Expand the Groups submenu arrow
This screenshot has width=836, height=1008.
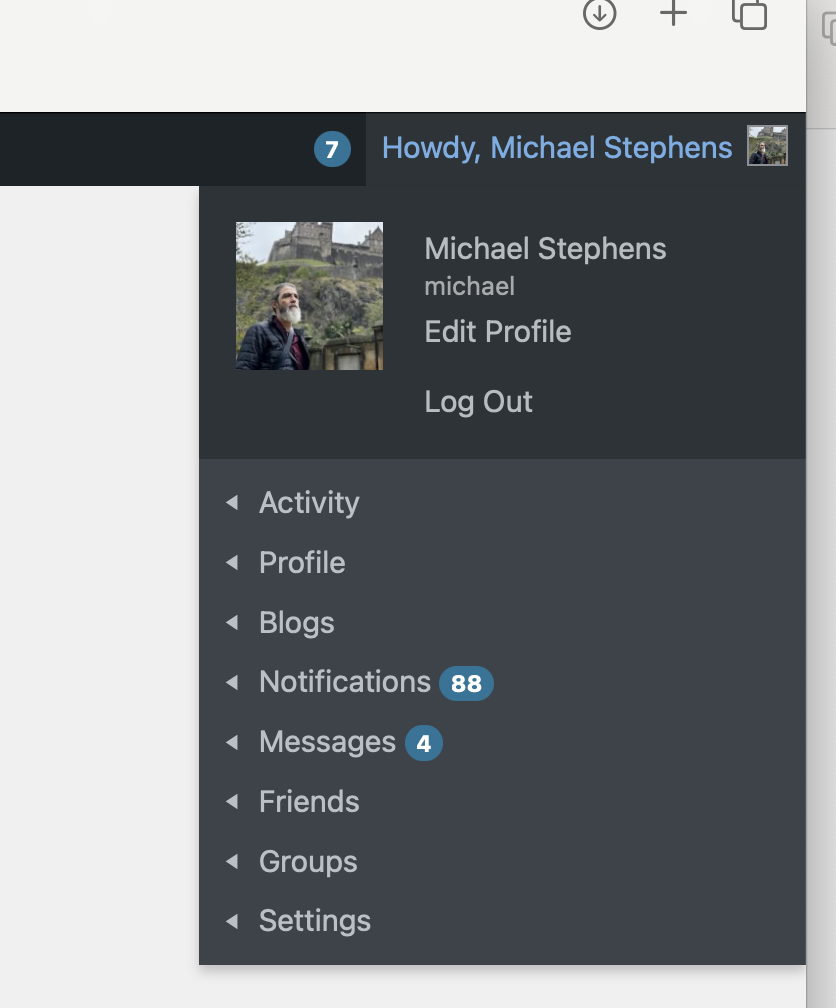point(232,861)
